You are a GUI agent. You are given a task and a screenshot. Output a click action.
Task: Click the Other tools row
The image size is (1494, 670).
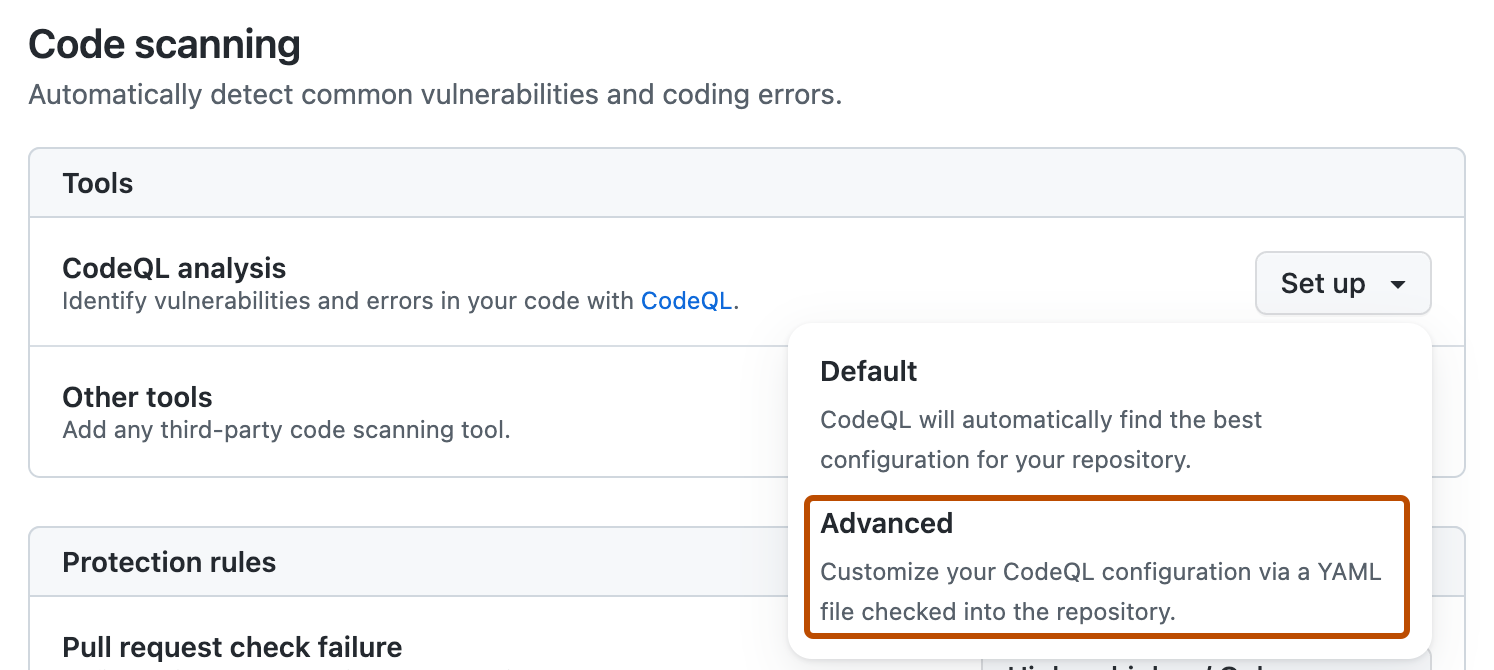tap(137, 397)
